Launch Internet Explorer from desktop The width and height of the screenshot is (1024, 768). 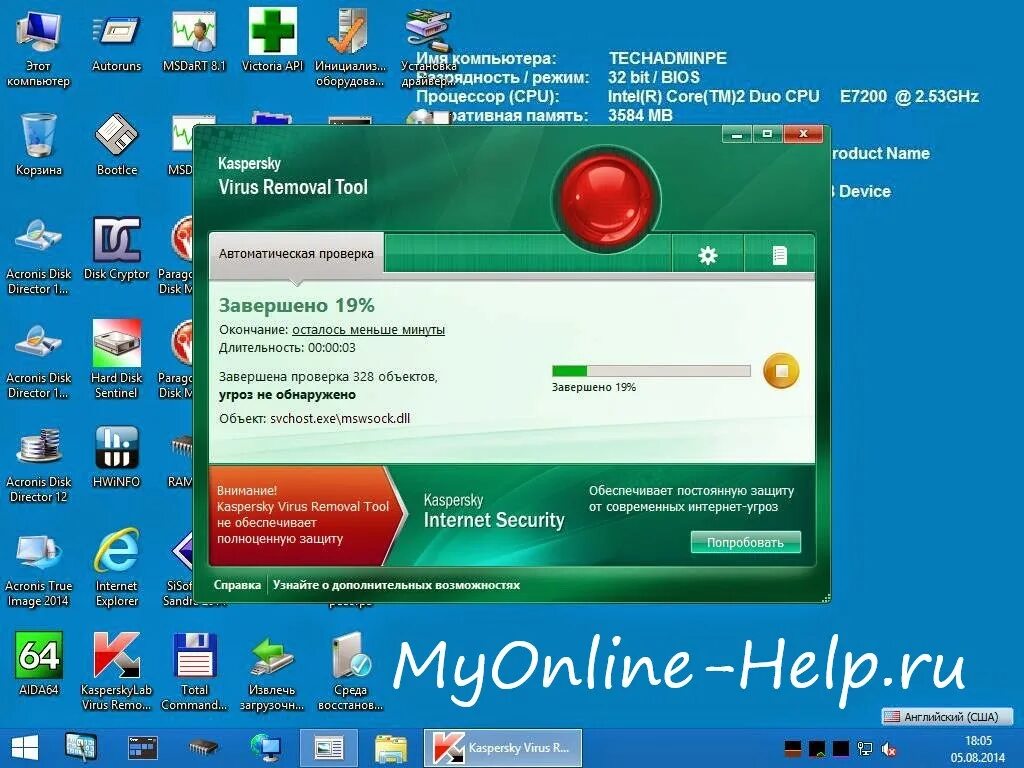point(116,568)
